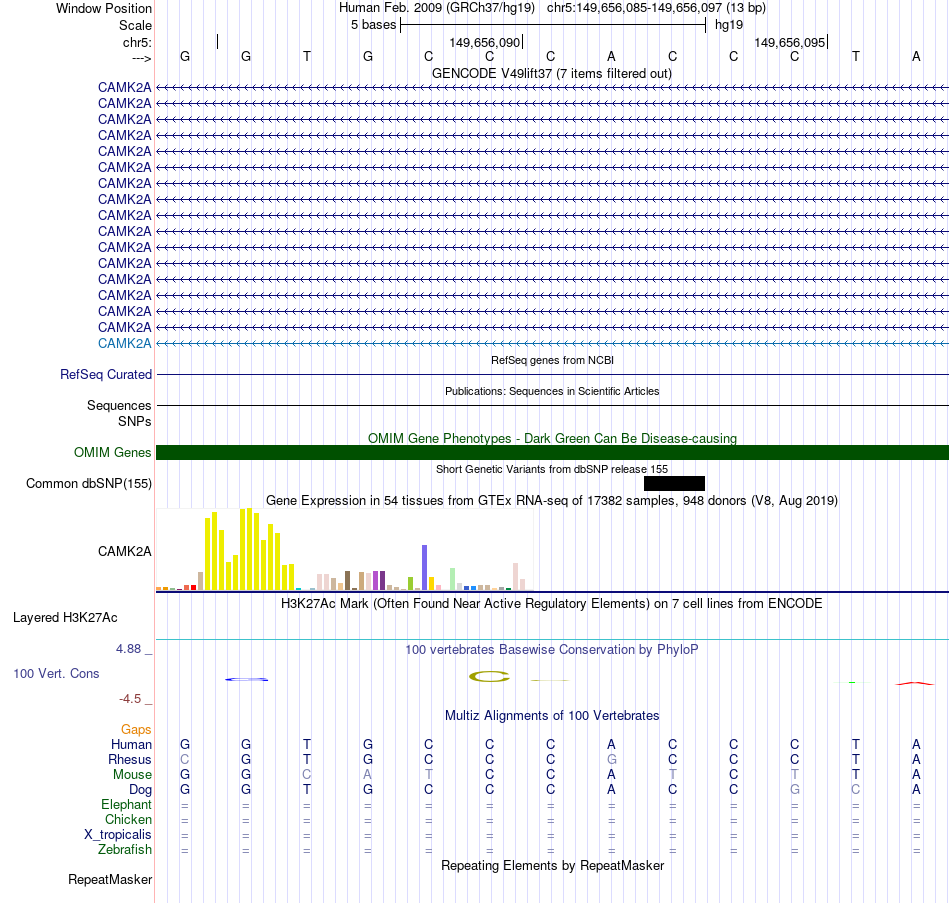Click the OMIM Genes track label
This screenshot has height=903, width=950.
point(113,452)
